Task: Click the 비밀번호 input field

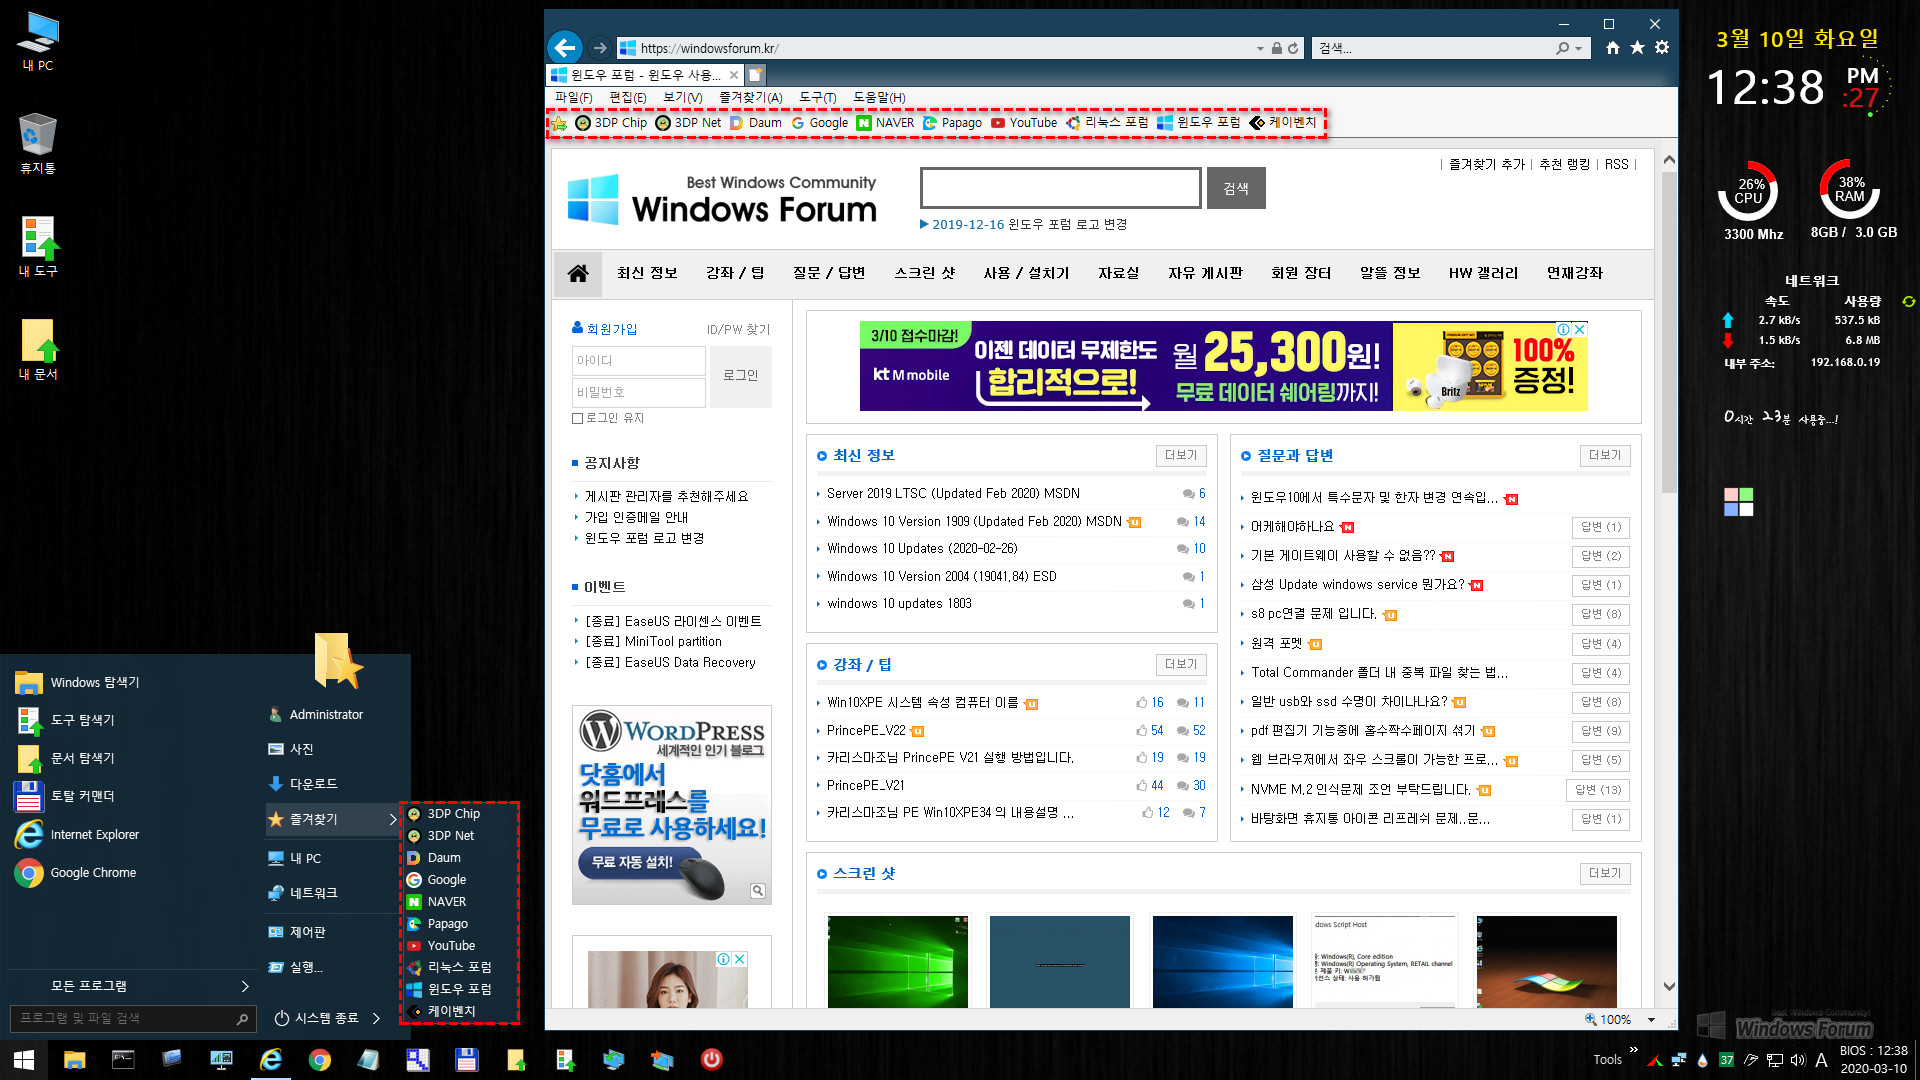Action: (x=639, y=393)
